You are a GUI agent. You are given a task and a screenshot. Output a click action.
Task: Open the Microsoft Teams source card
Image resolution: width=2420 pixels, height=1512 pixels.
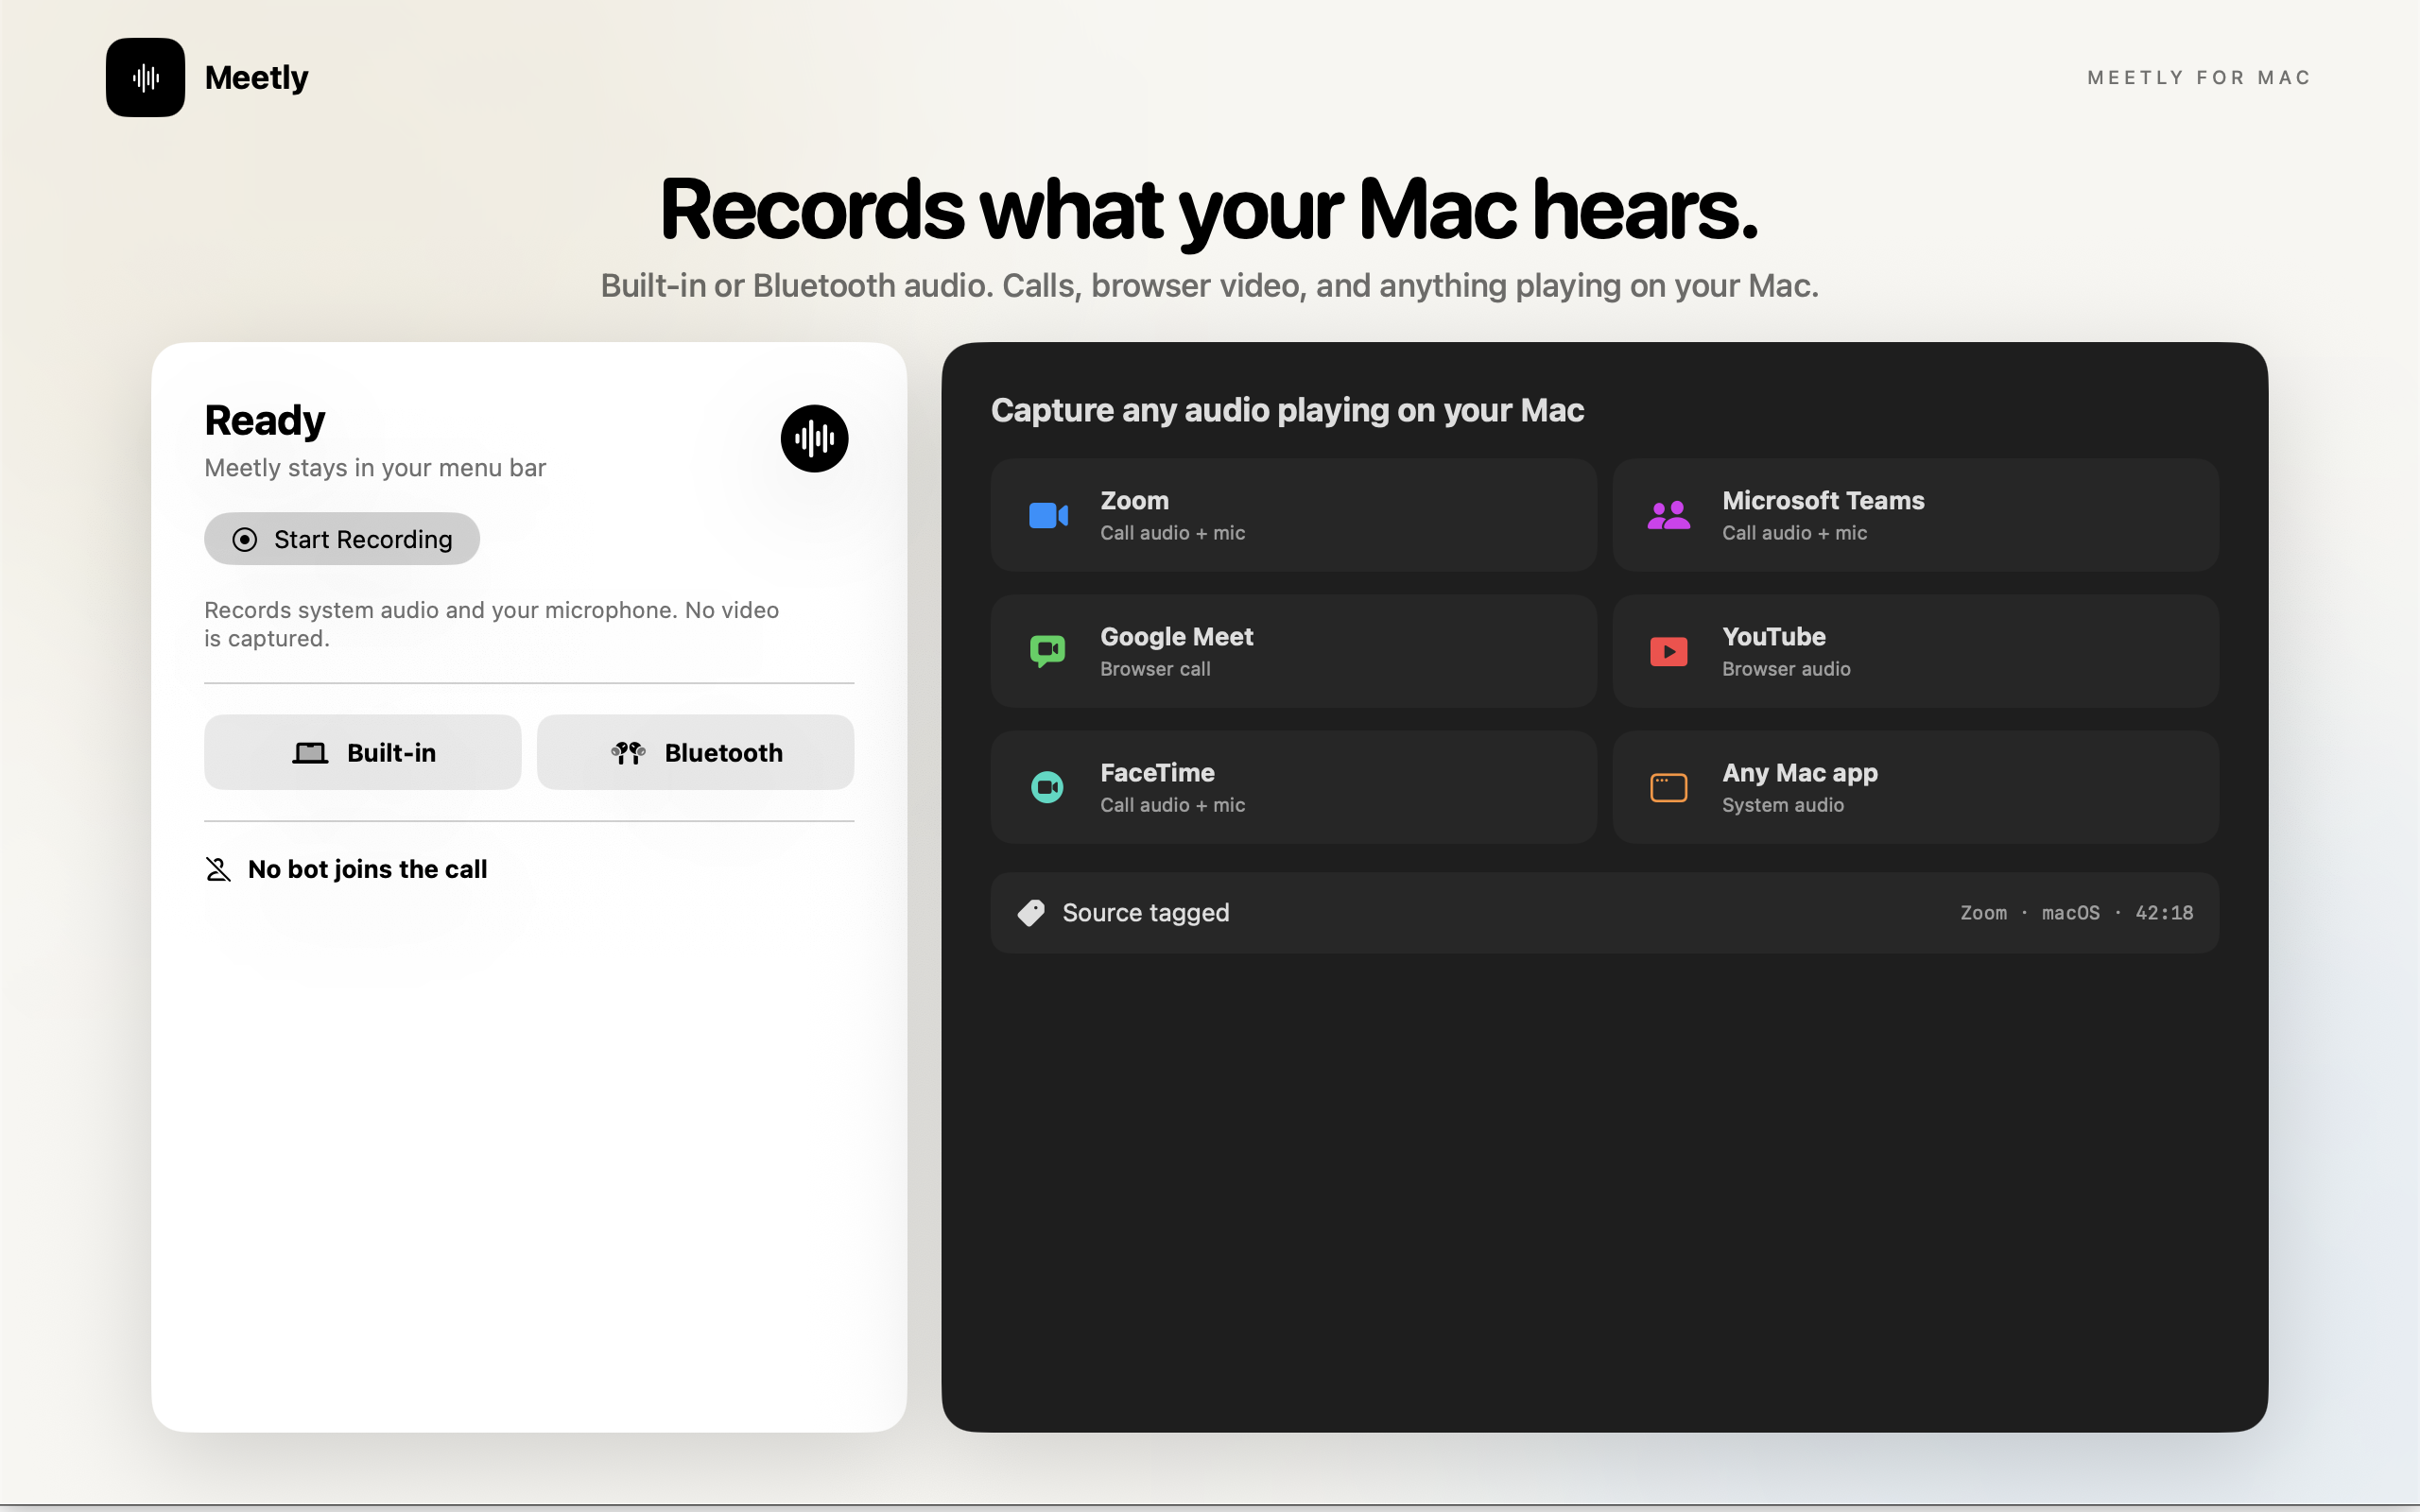pyautogui.click(x=1916, y=515)
